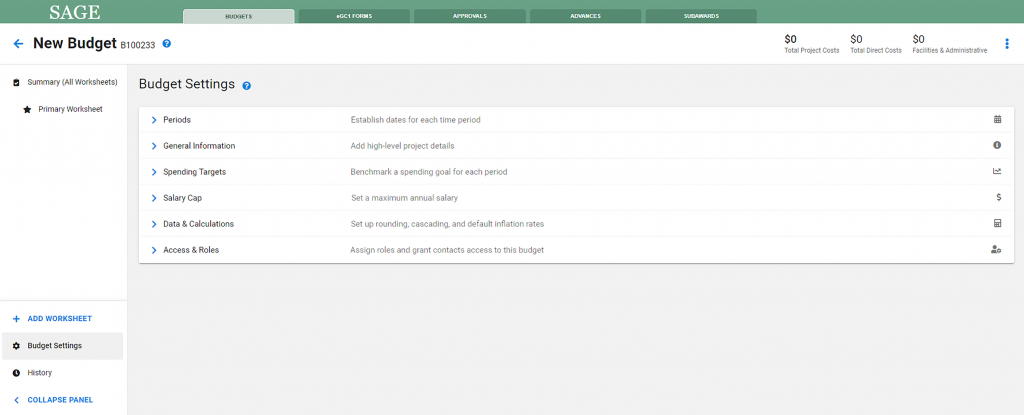Click the clock icon beside History

(16, 373)
